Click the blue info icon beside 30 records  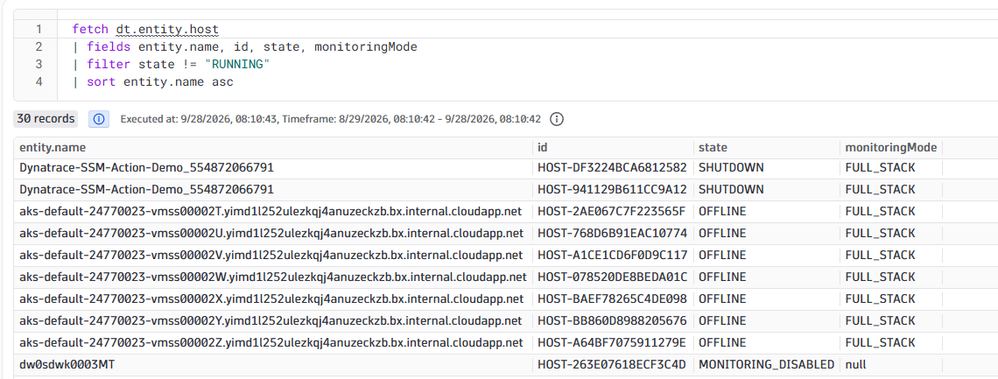[99, 119]
